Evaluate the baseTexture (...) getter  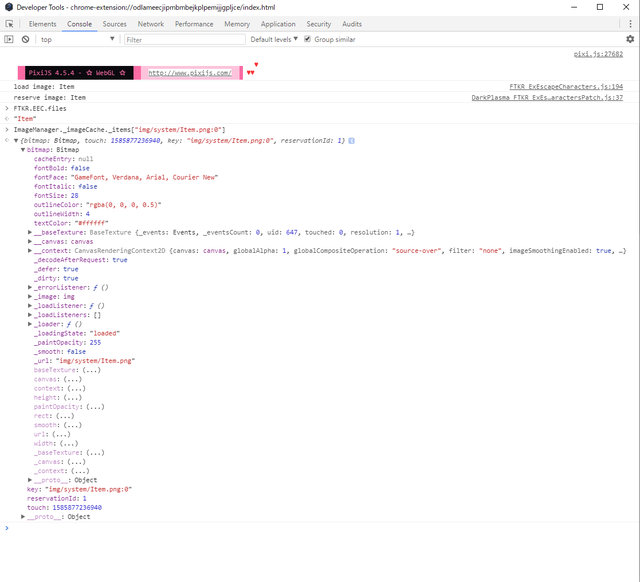91,370
